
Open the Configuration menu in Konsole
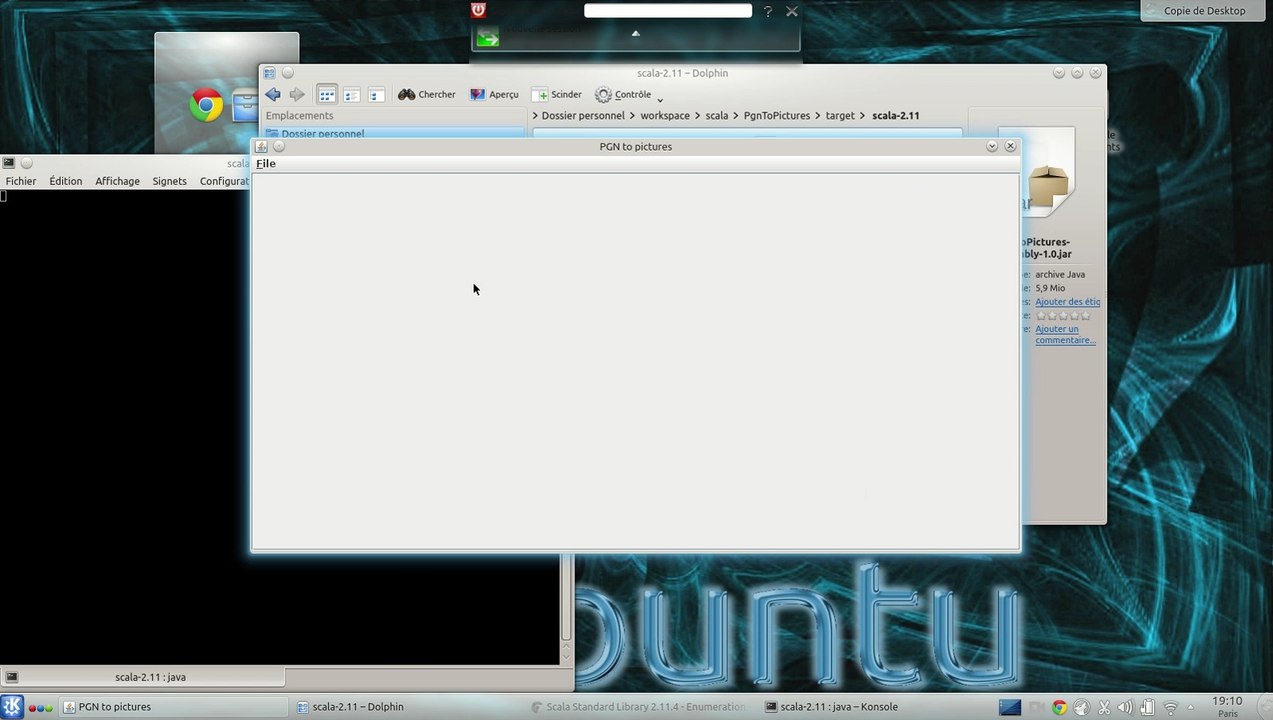224,181
